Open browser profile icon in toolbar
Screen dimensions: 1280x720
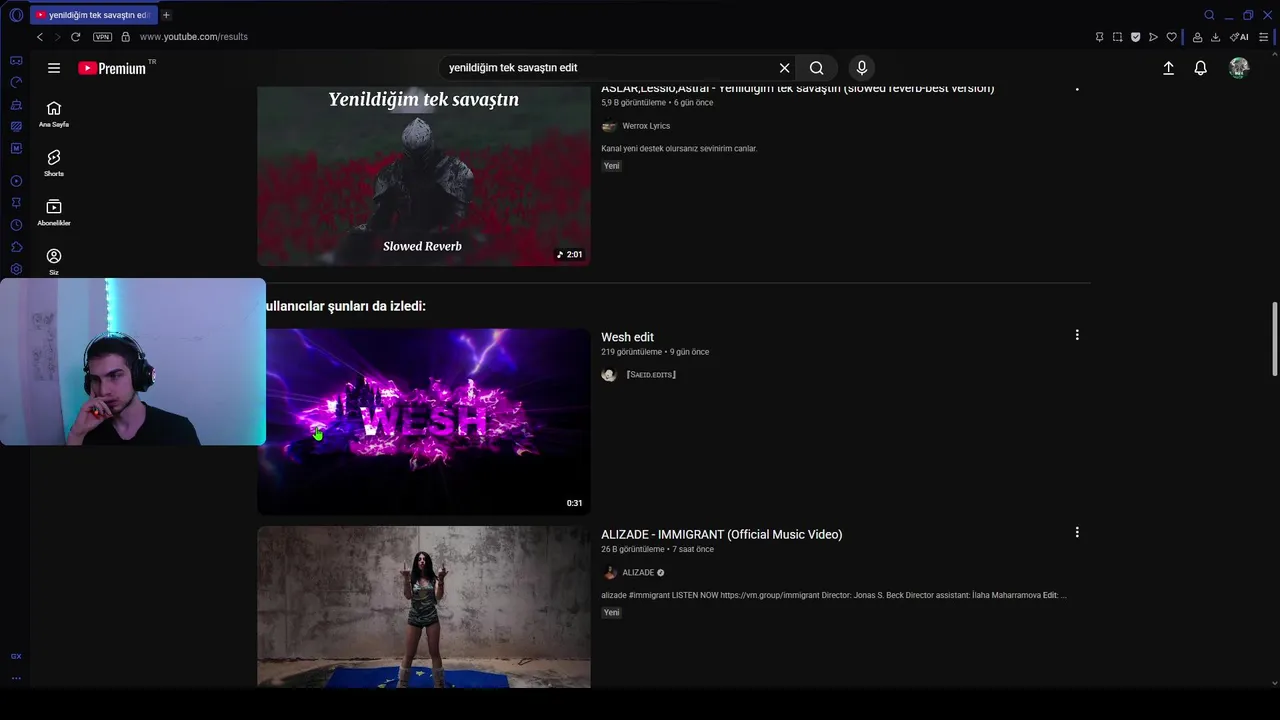coord(1197,37)
